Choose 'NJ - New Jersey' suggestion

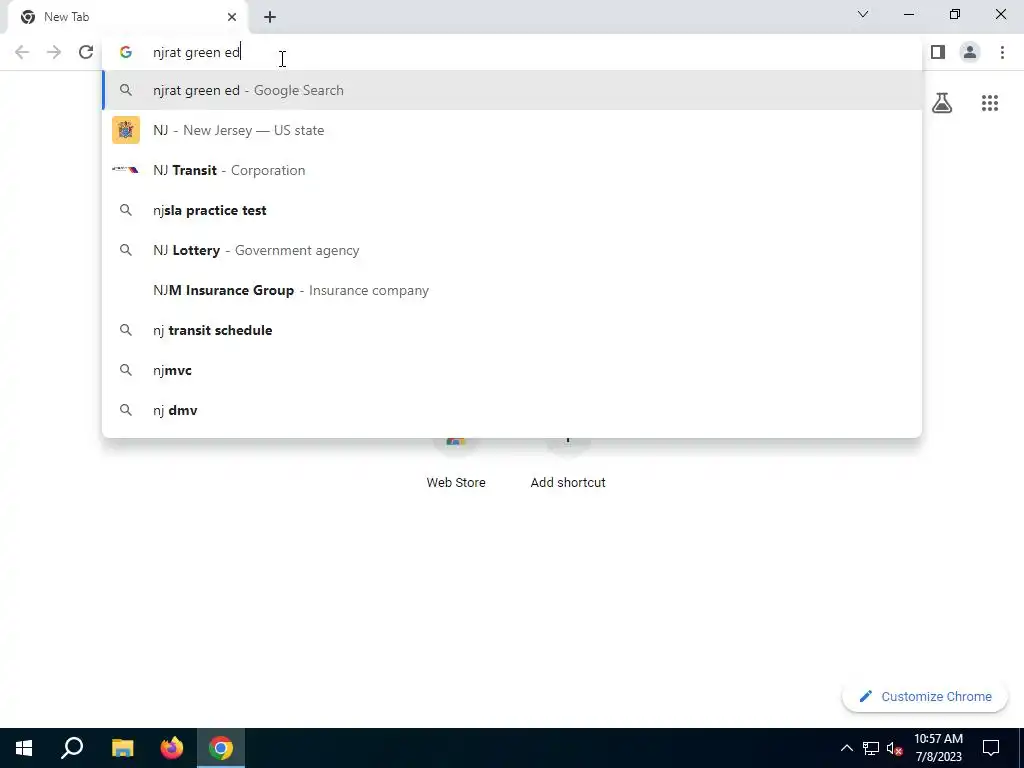(x=512, y=130)
